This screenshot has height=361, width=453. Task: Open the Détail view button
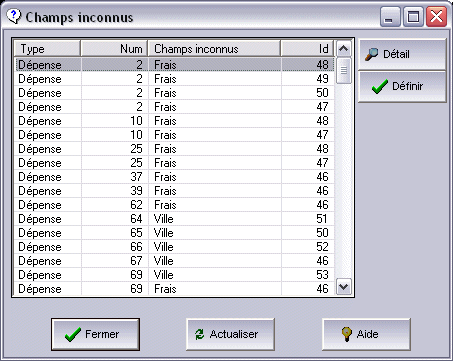point(402,54)
